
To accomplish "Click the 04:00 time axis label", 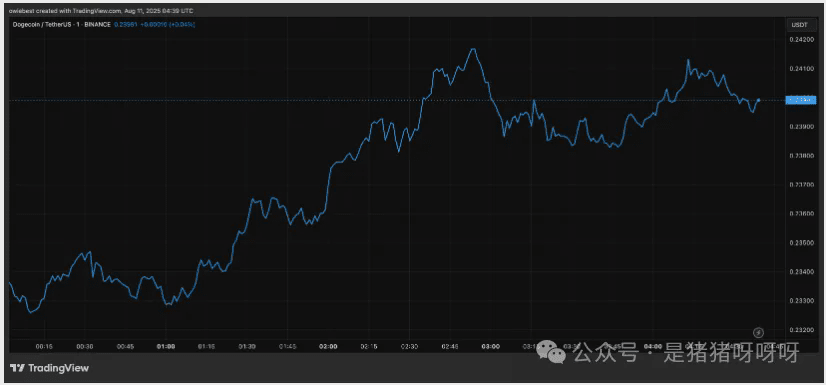I will pos(653,347).
